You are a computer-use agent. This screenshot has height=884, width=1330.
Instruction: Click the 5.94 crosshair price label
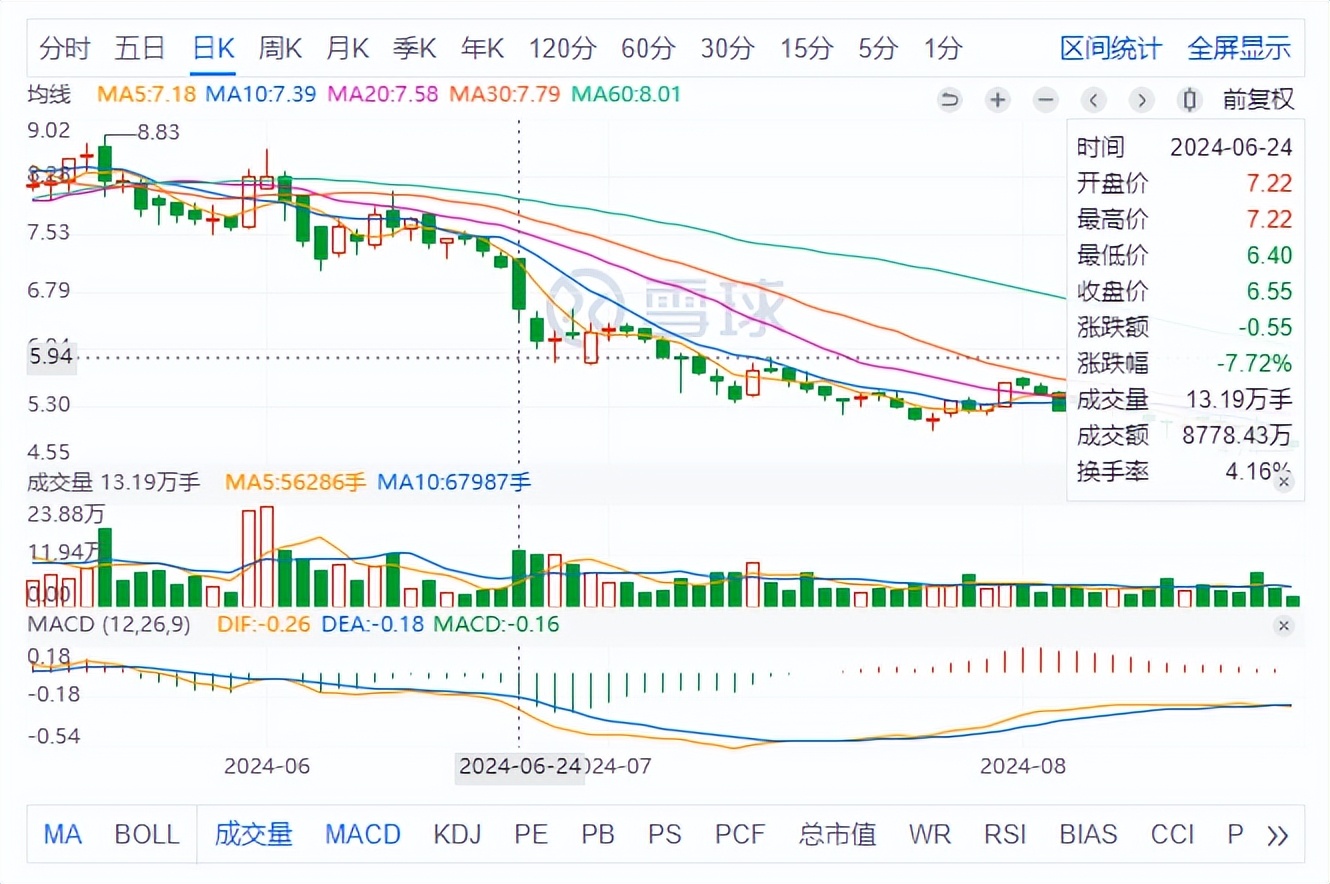coord(51,357)
